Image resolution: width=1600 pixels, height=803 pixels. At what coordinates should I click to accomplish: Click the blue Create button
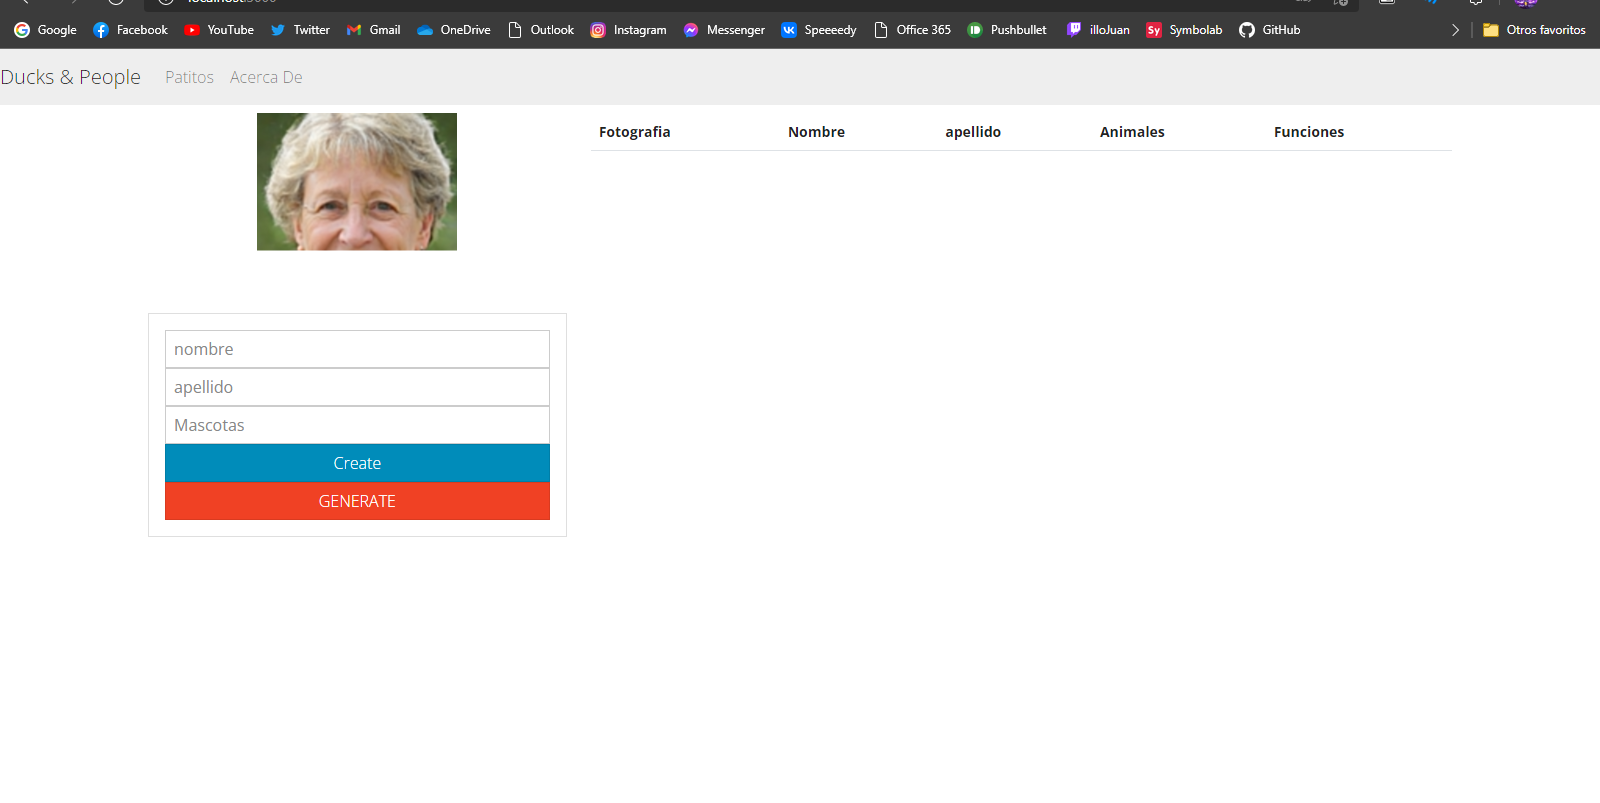(357, 463)
